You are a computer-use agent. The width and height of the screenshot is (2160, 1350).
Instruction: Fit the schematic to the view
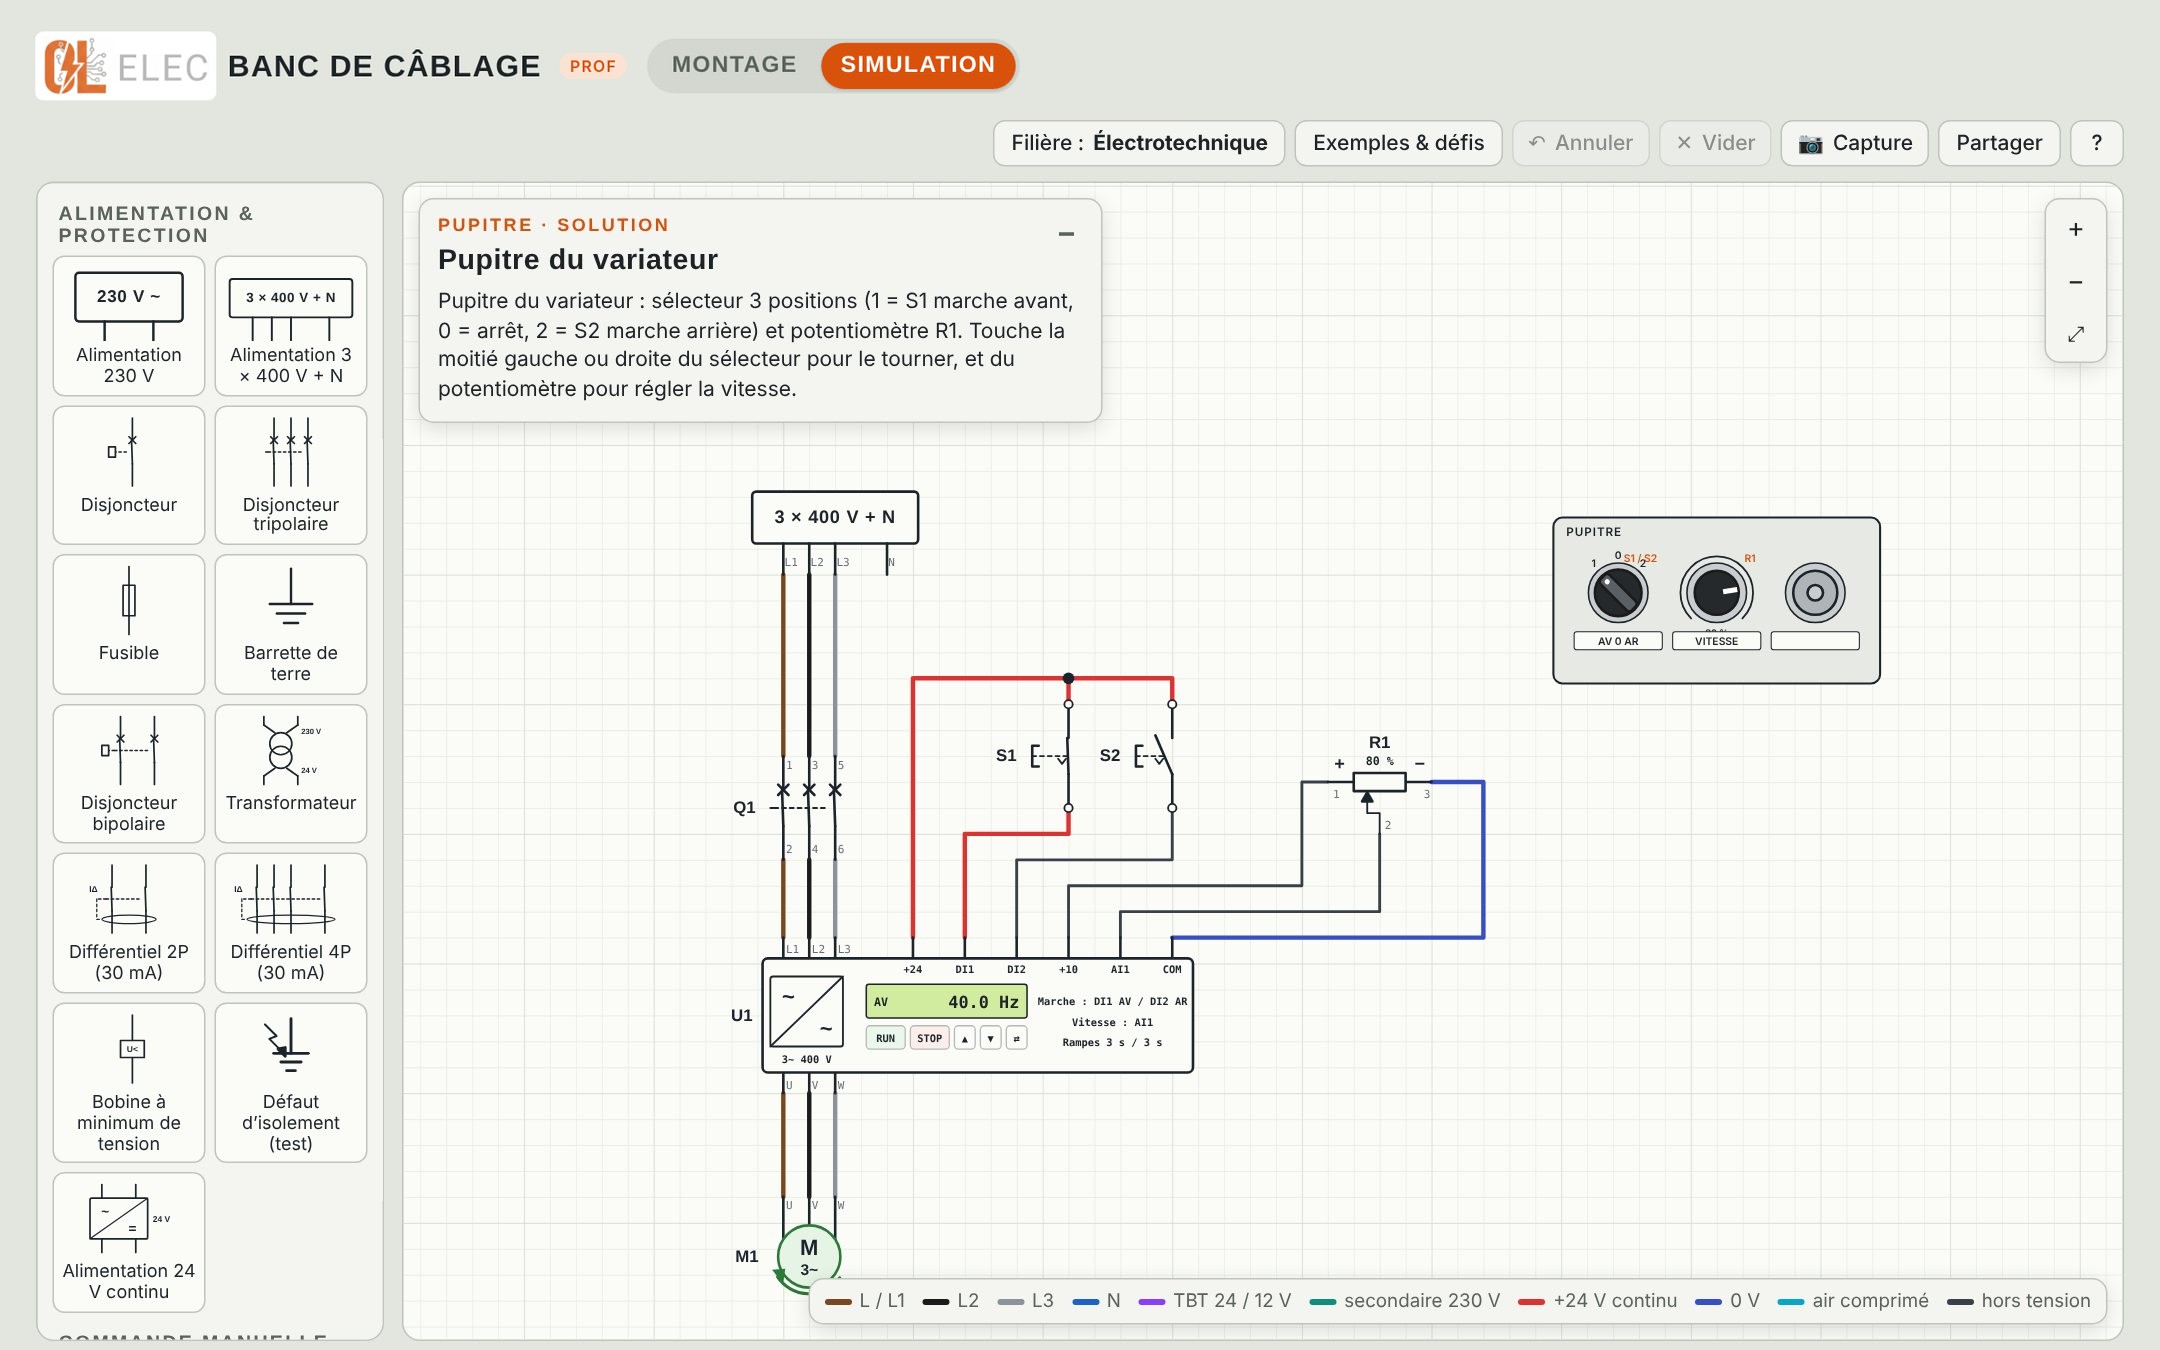pos(2076,334)
